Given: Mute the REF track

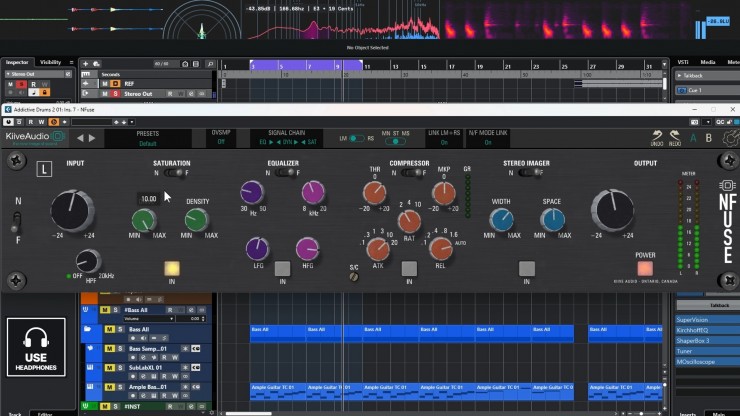Looking at the screenshot, I should tap(105, 84).
